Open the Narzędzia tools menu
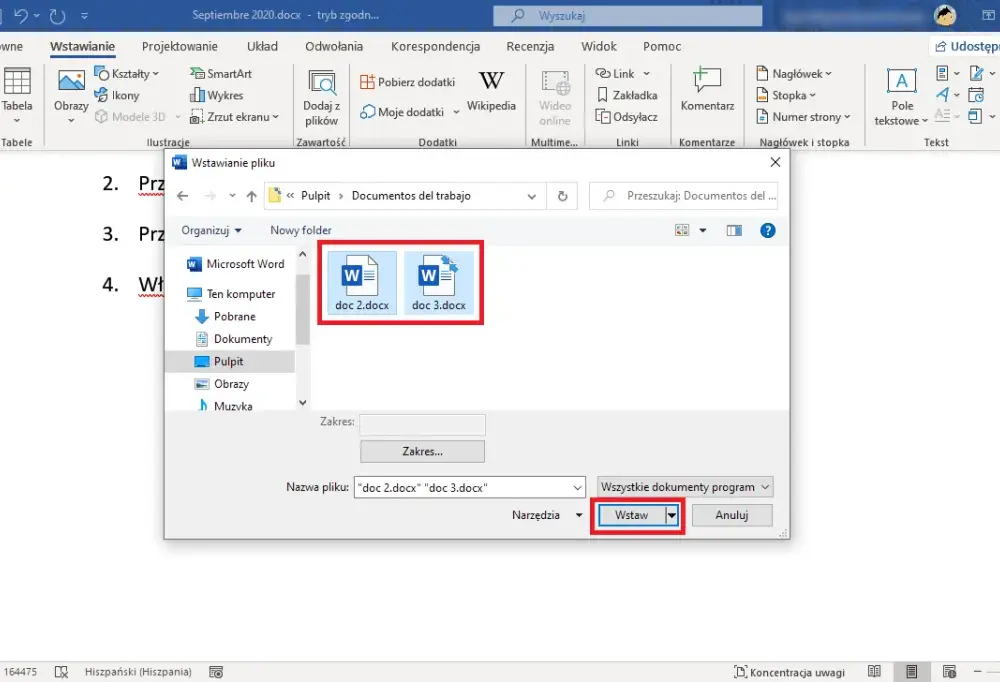The image size is (1000, 682). (547, 515)
